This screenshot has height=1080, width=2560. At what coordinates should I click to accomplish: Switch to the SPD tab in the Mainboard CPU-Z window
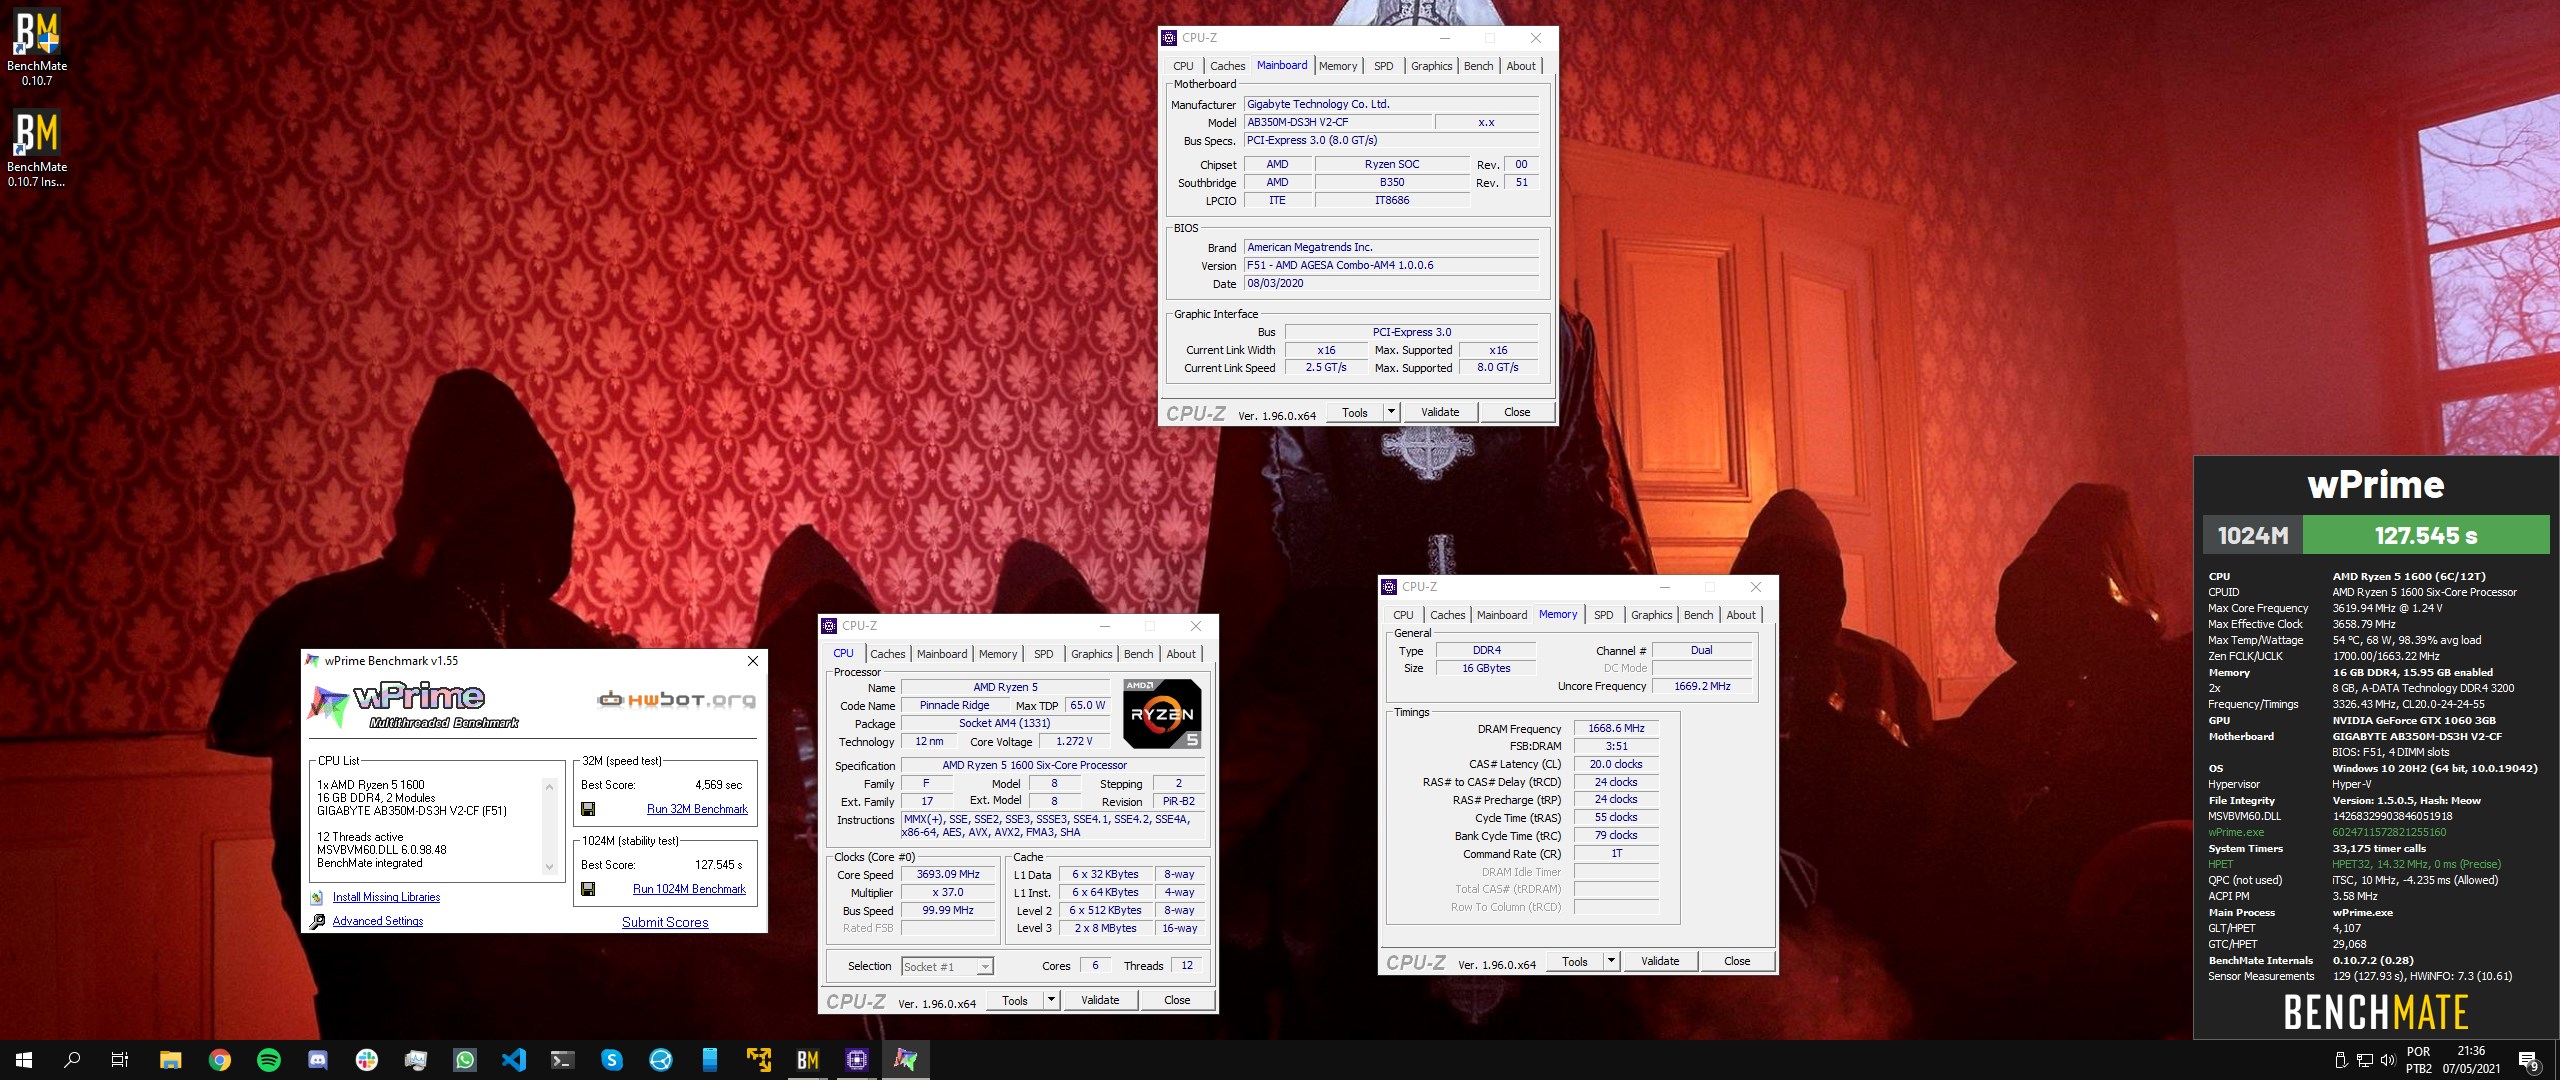coord(1383,66)
